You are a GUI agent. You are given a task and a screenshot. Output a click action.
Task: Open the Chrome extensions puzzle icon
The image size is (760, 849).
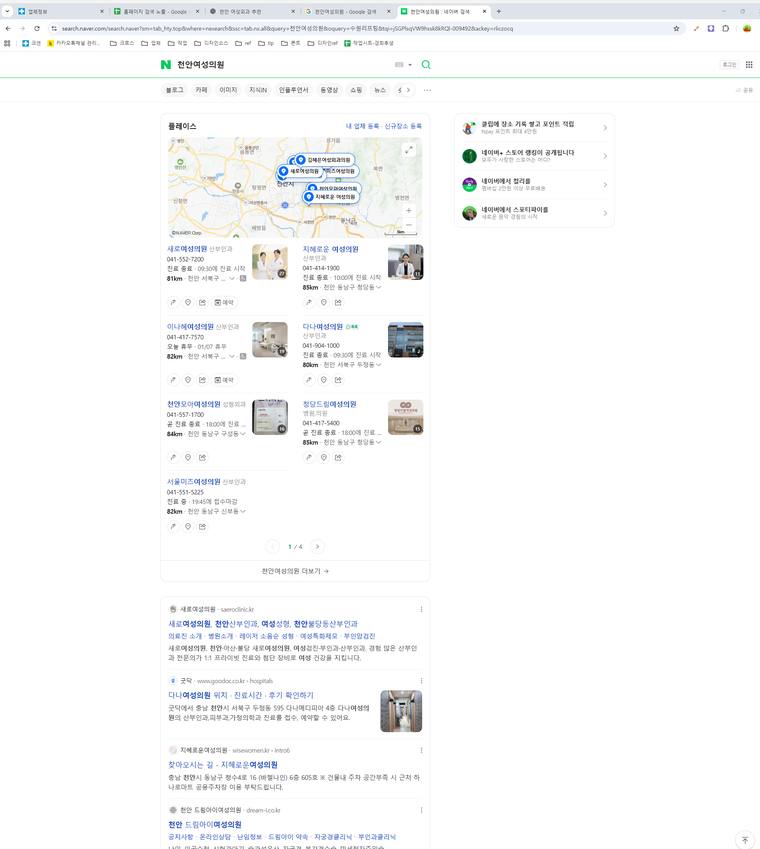[725, 28]
